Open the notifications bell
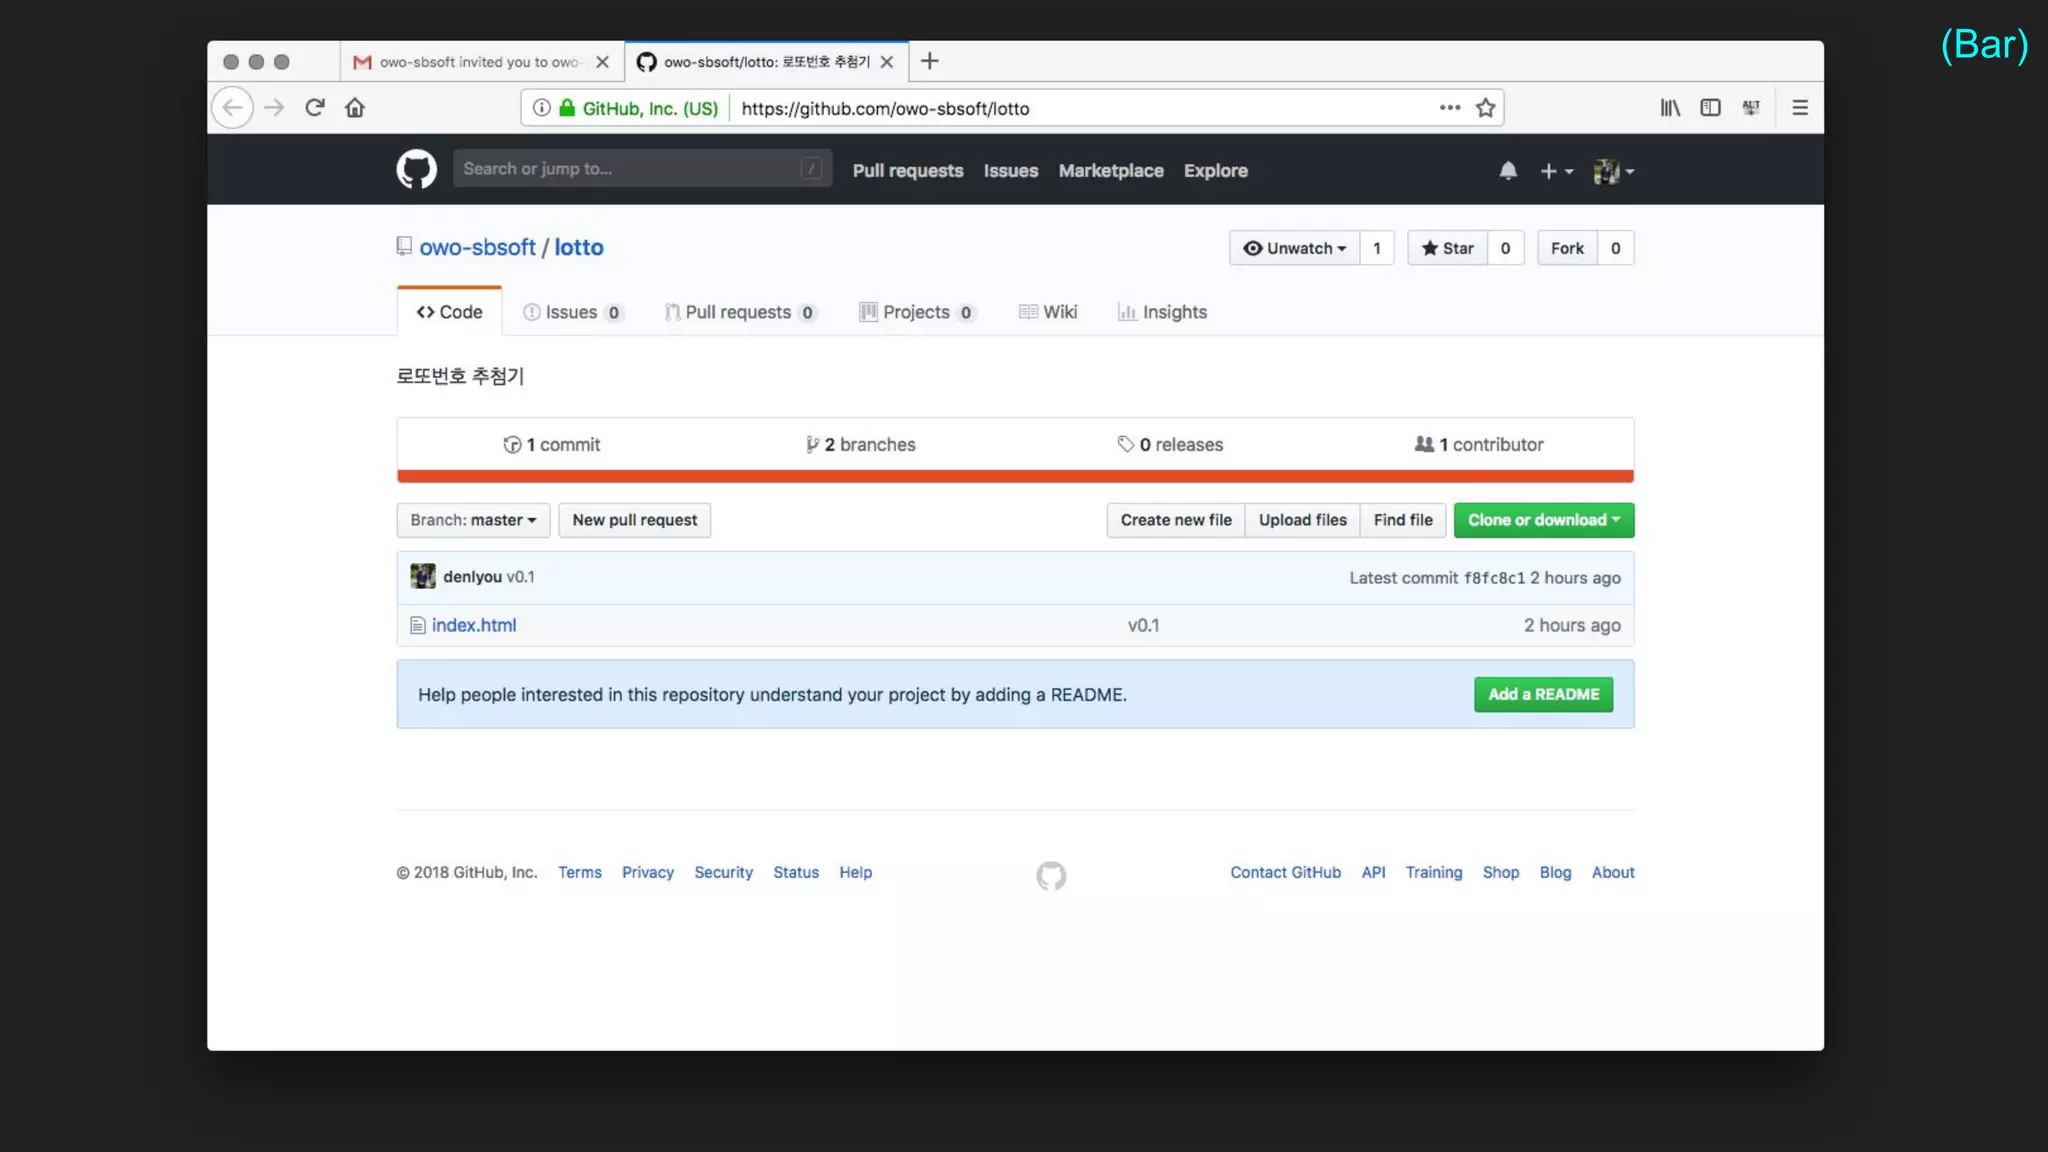The width and height of the screenshot is (2048, 1152). pyautogui.click(x=1508, y=171)
